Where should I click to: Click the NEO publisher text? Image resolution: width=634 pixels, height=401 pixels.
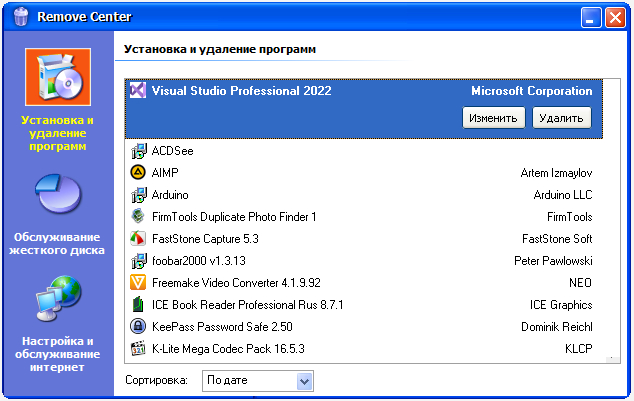tap(580, 283)
